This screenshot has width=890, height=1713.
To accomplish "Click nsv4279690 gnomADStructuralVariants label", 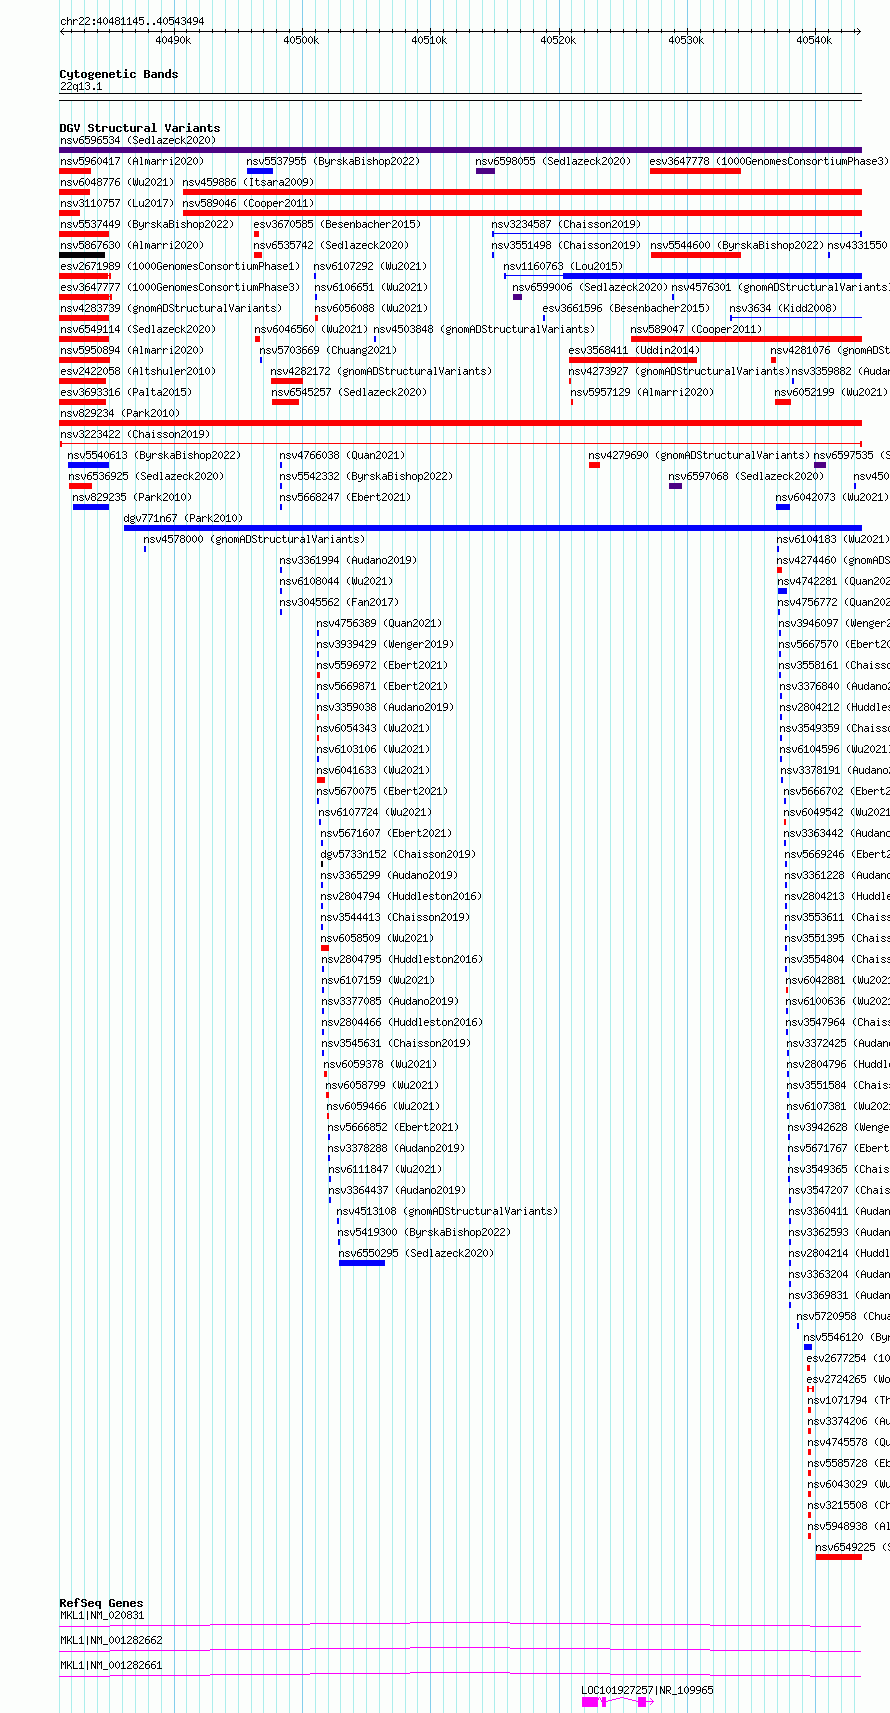I will pyautogui.click(x=699, y=455).
